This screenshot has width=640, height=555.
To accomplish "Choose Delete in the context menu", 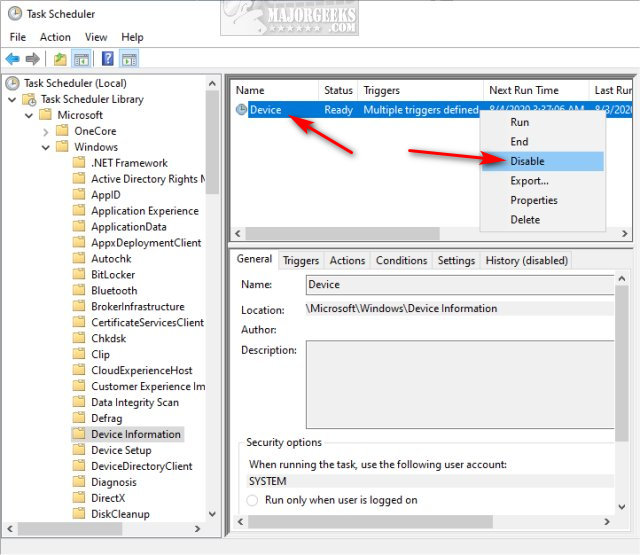I will (542, 220).
